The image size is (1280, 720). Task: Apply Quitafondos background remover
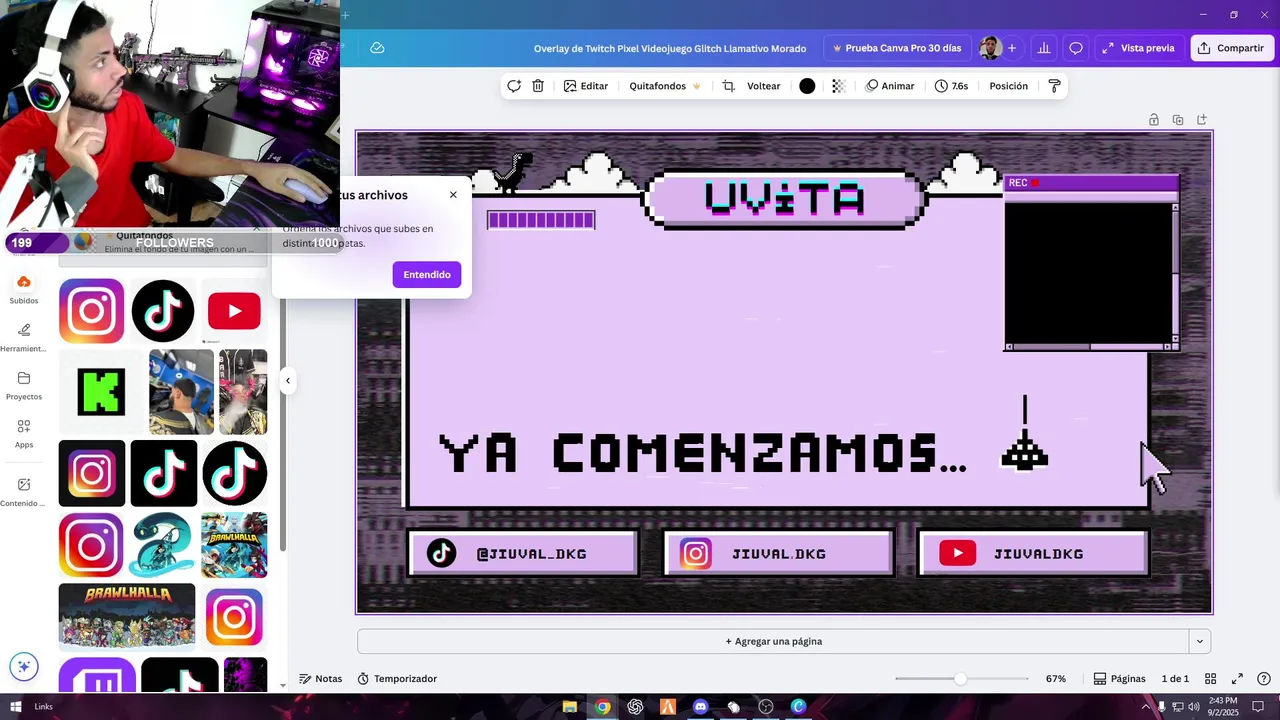point(665,86)
